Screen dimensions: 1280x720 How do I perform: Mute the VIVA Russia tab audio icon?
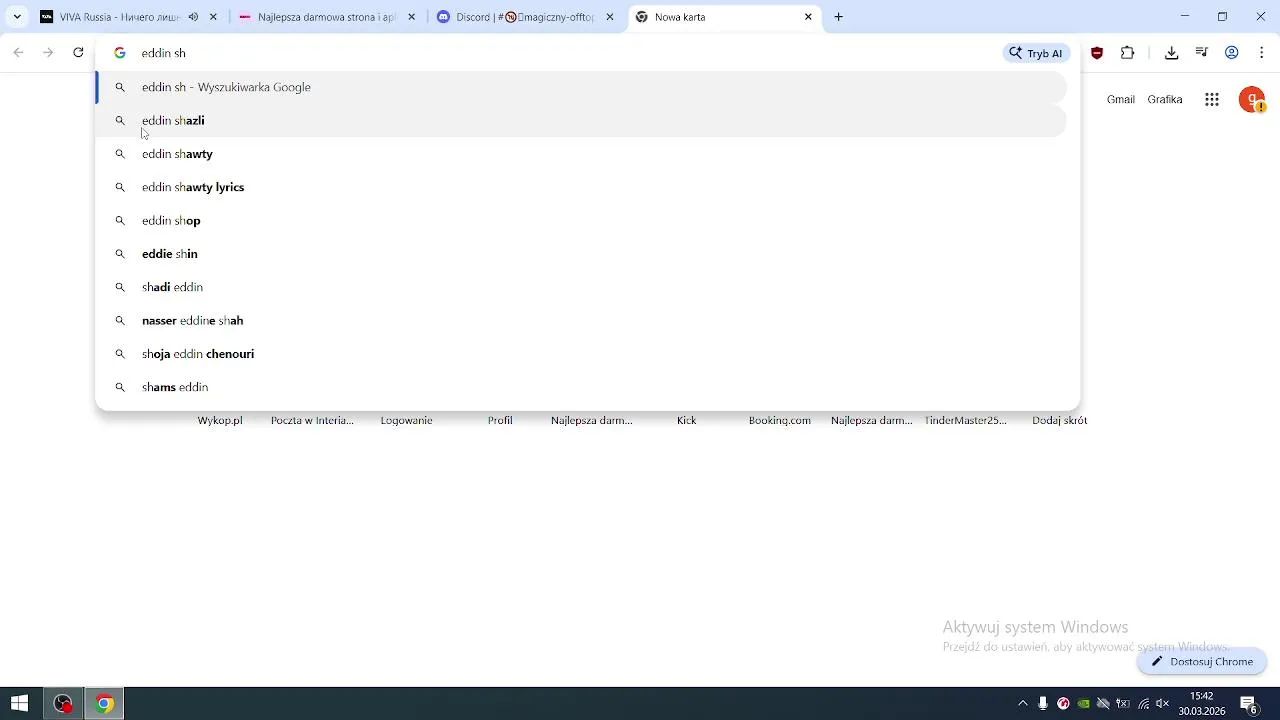coord(193,17)
